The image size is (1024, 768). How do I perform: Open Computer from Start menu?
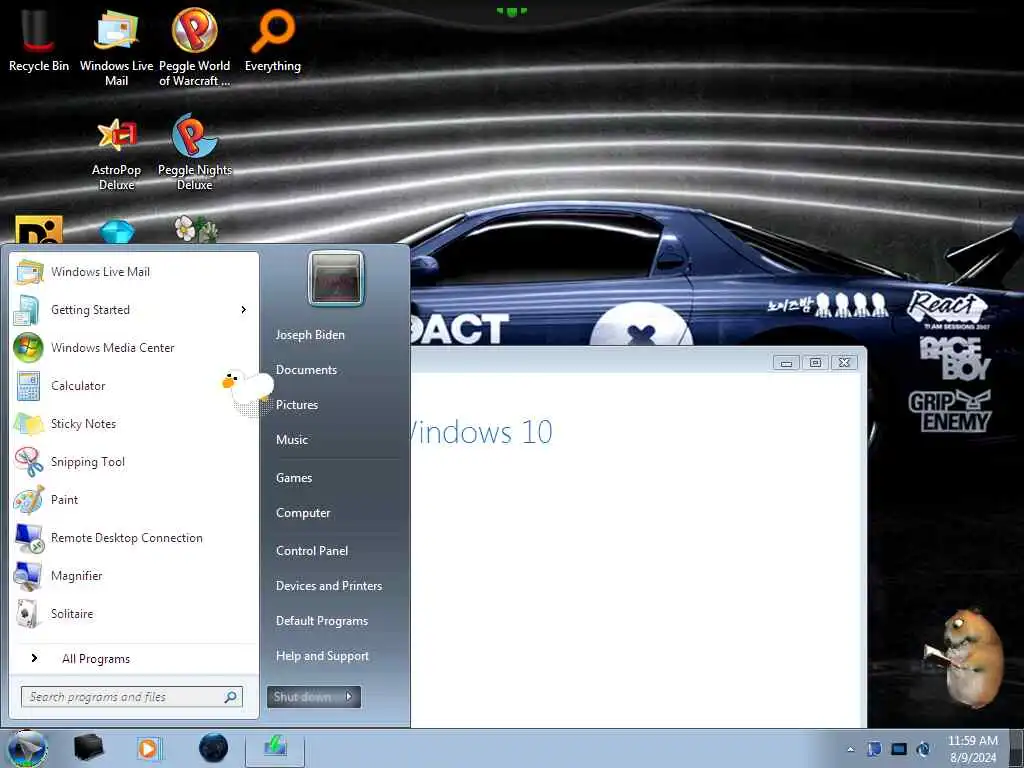click(303, 513)
